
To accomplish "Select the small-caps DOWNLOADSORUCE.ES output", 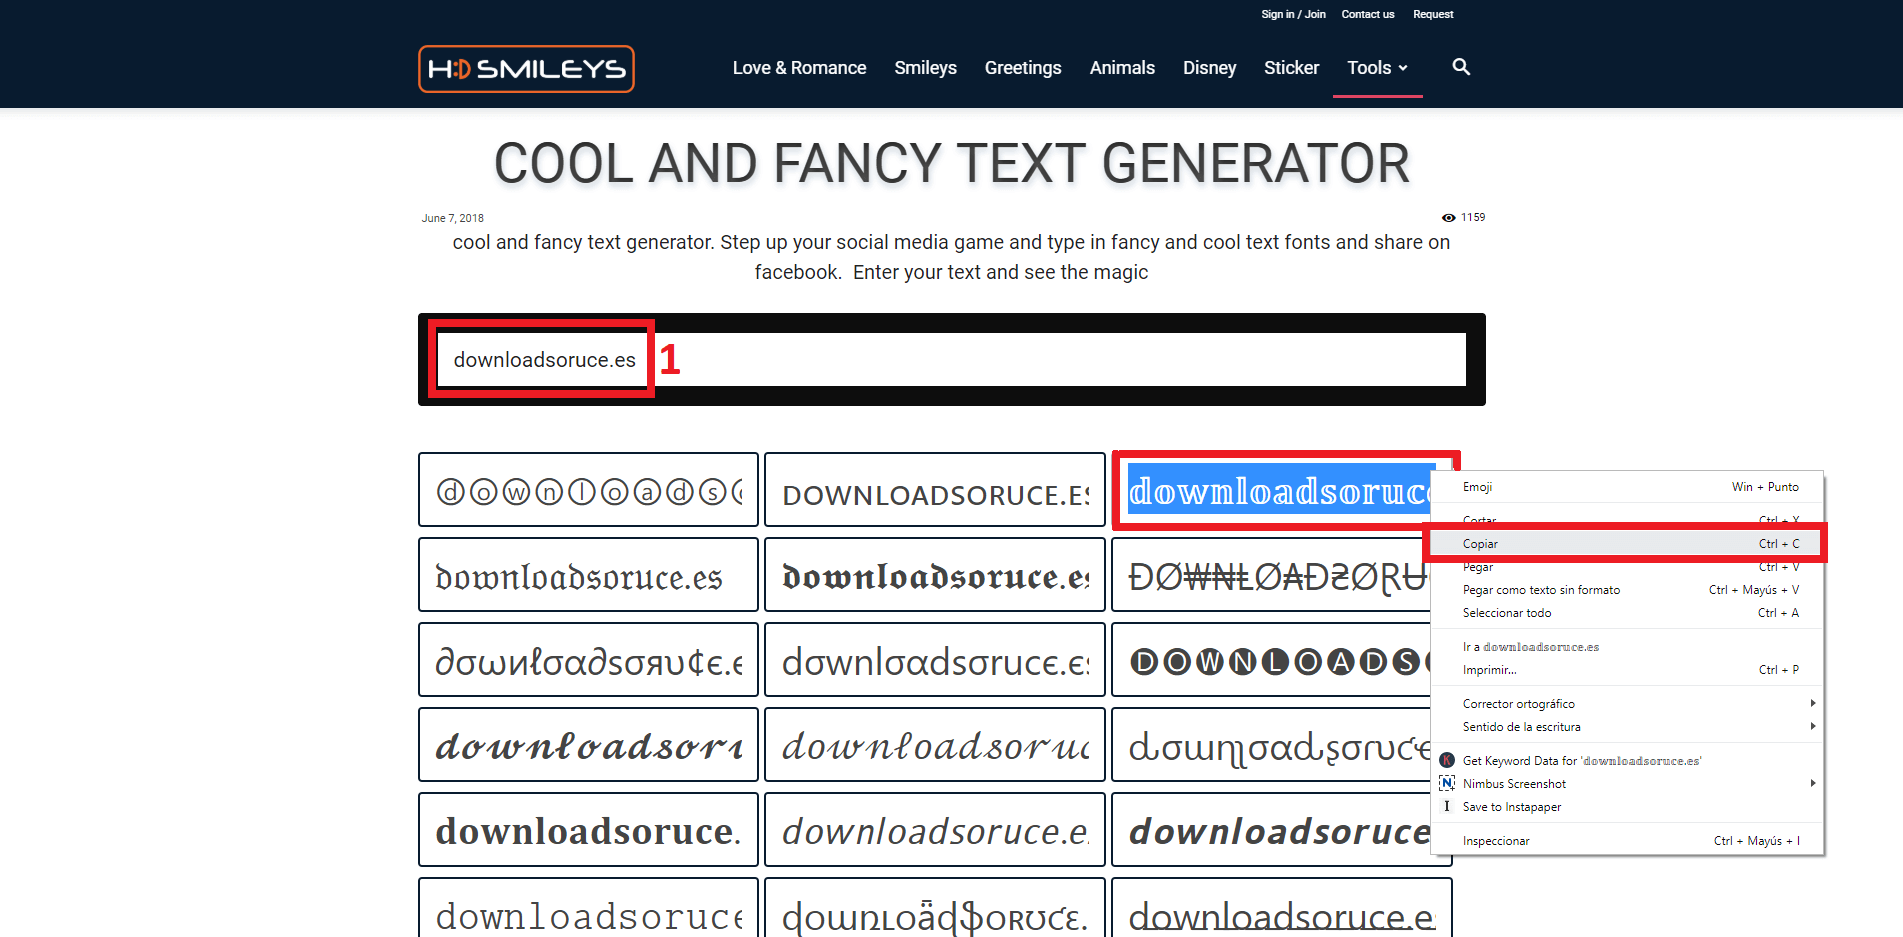I will (935, 490).
